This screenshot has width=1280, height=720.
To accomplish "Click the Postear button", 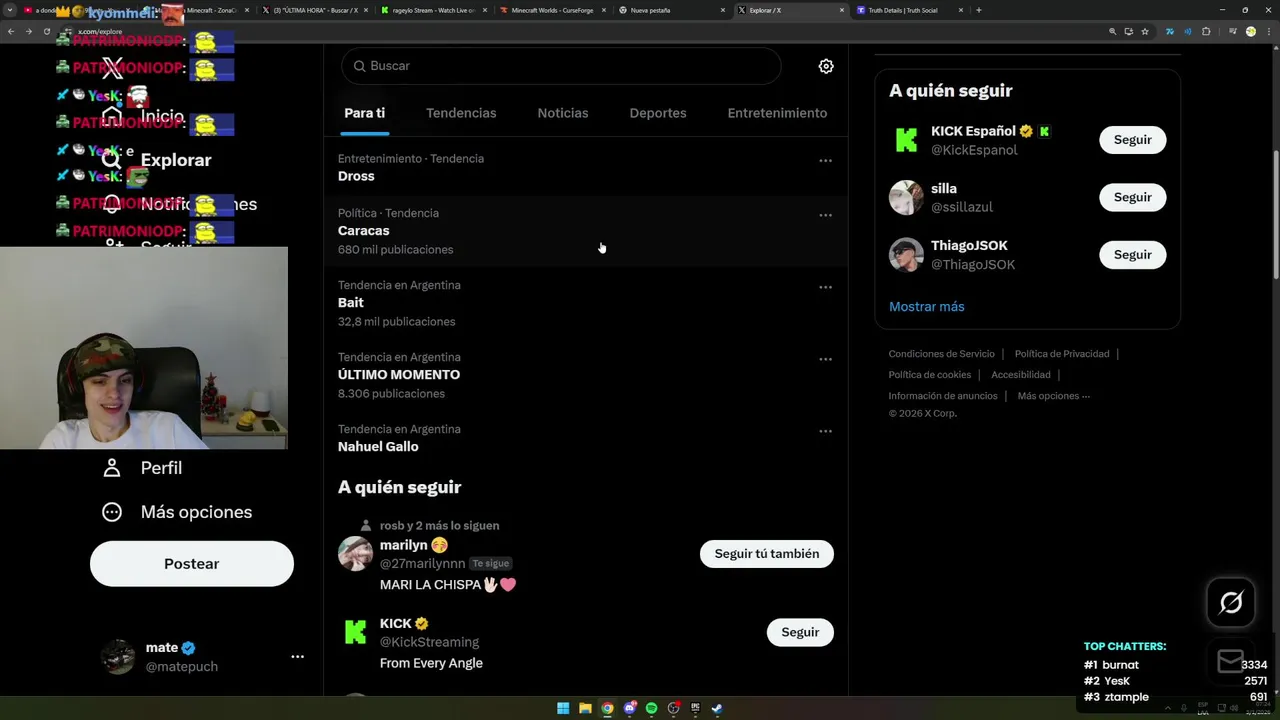I will coord(192,564).
